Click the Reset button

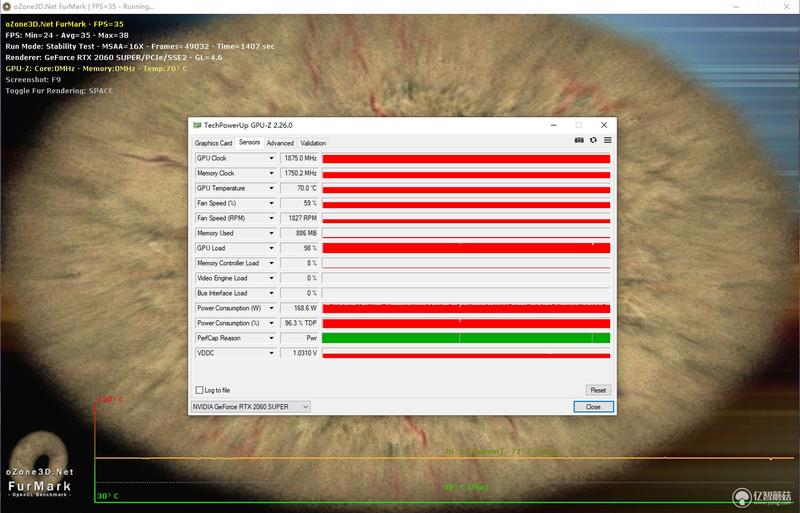[598, 390]
